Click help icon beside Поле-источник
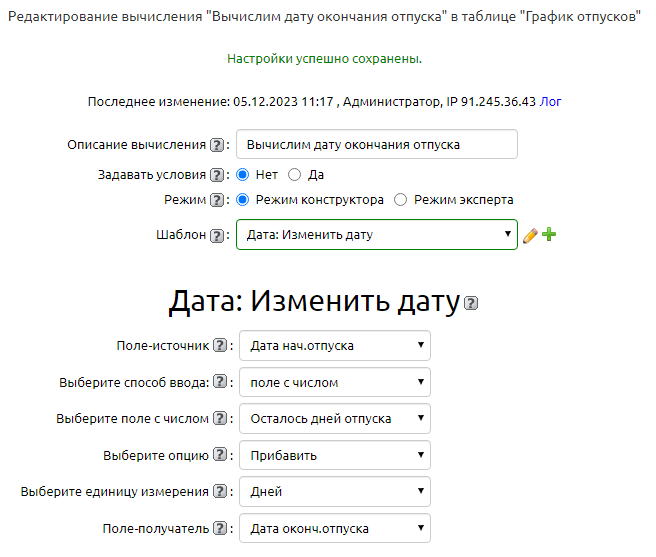 [220, 346]
